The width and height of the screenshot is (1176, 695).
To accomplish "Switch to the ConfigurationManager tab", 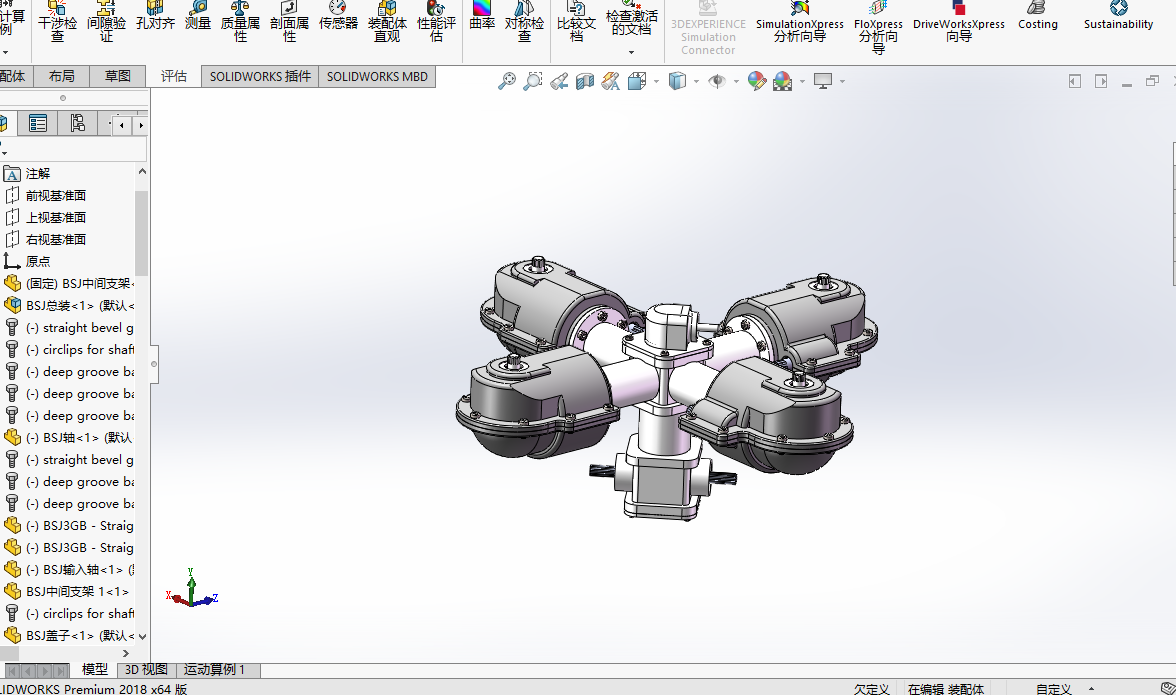I will [77, 123].
